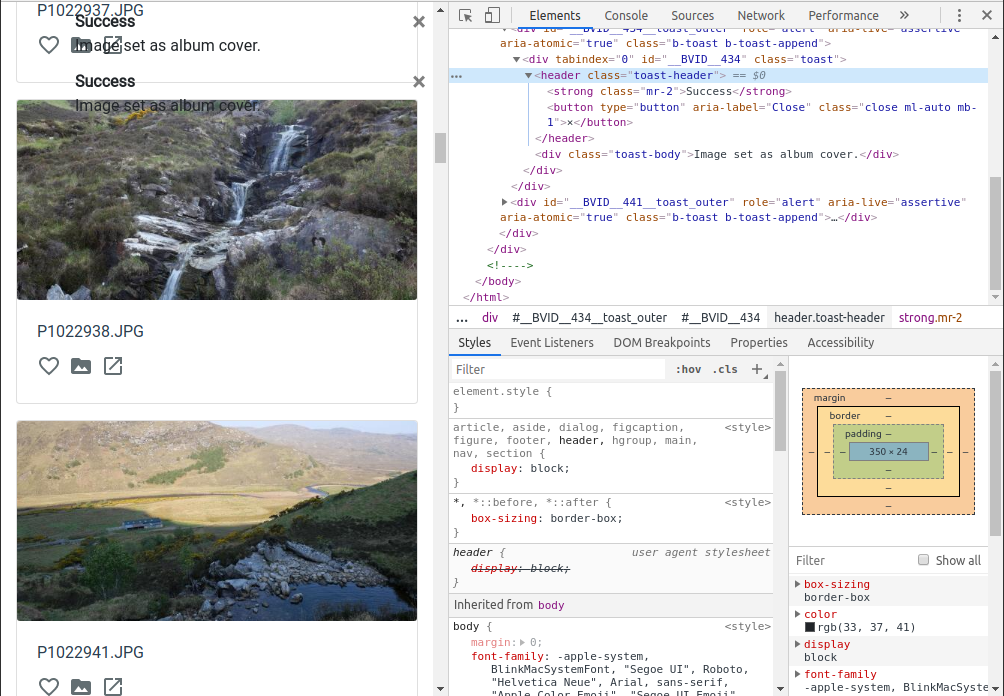1004x696 pixels.
Task: Enable the Show all checkbox
Action: (x=923, y=560)
